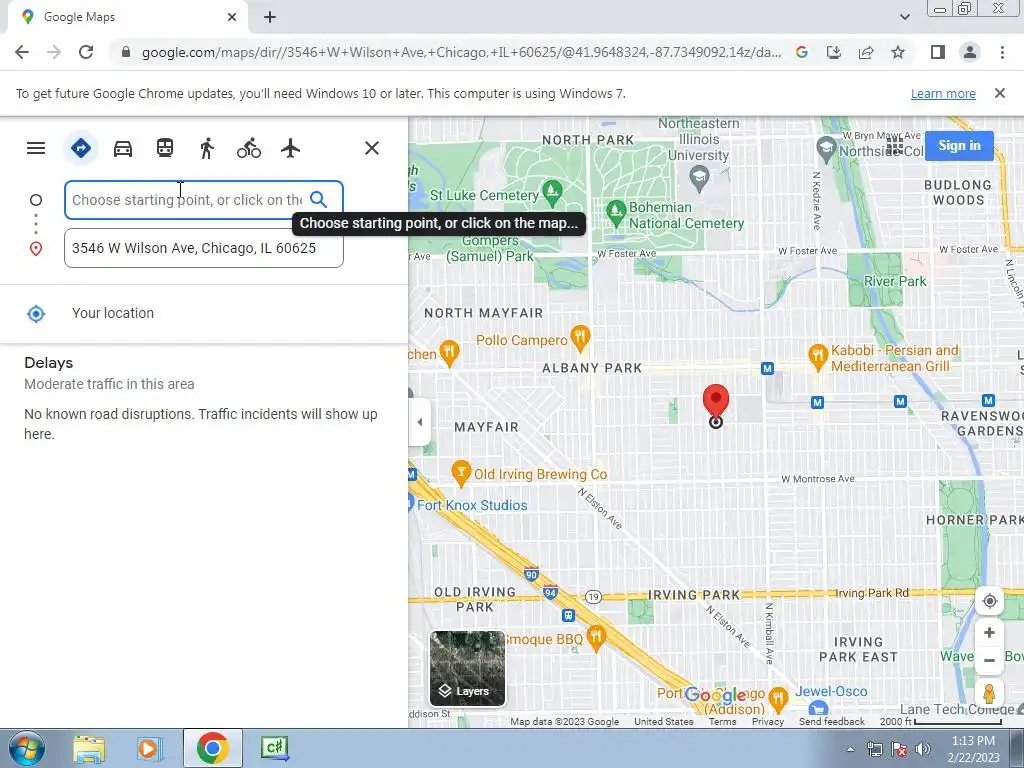Image resolution: width=1024 pixels, height=768 pixels.
Task: Choose the cycling travel mode
Action: 249,148
